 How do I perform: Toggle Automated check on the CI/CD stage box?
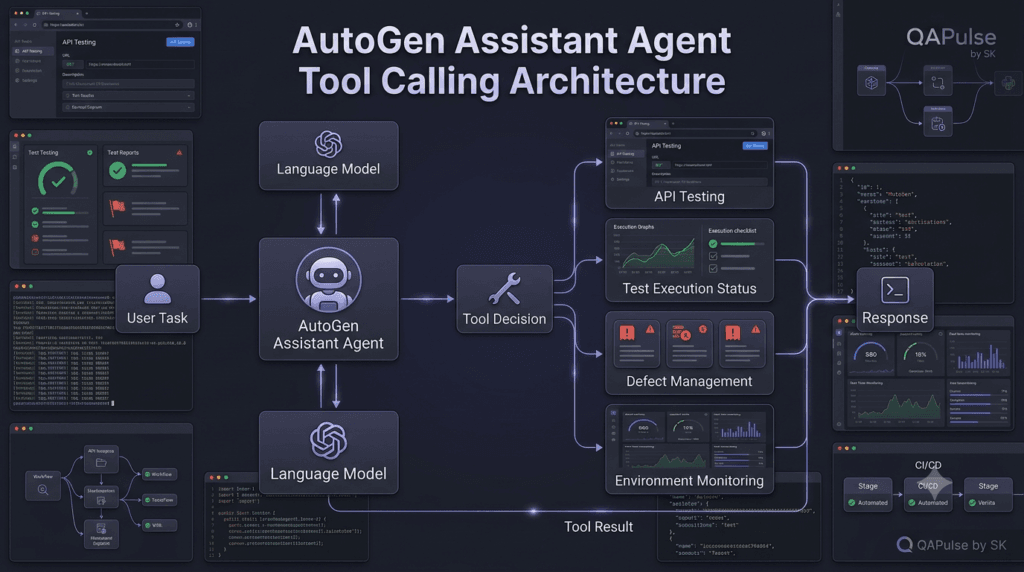pos(912,503)
